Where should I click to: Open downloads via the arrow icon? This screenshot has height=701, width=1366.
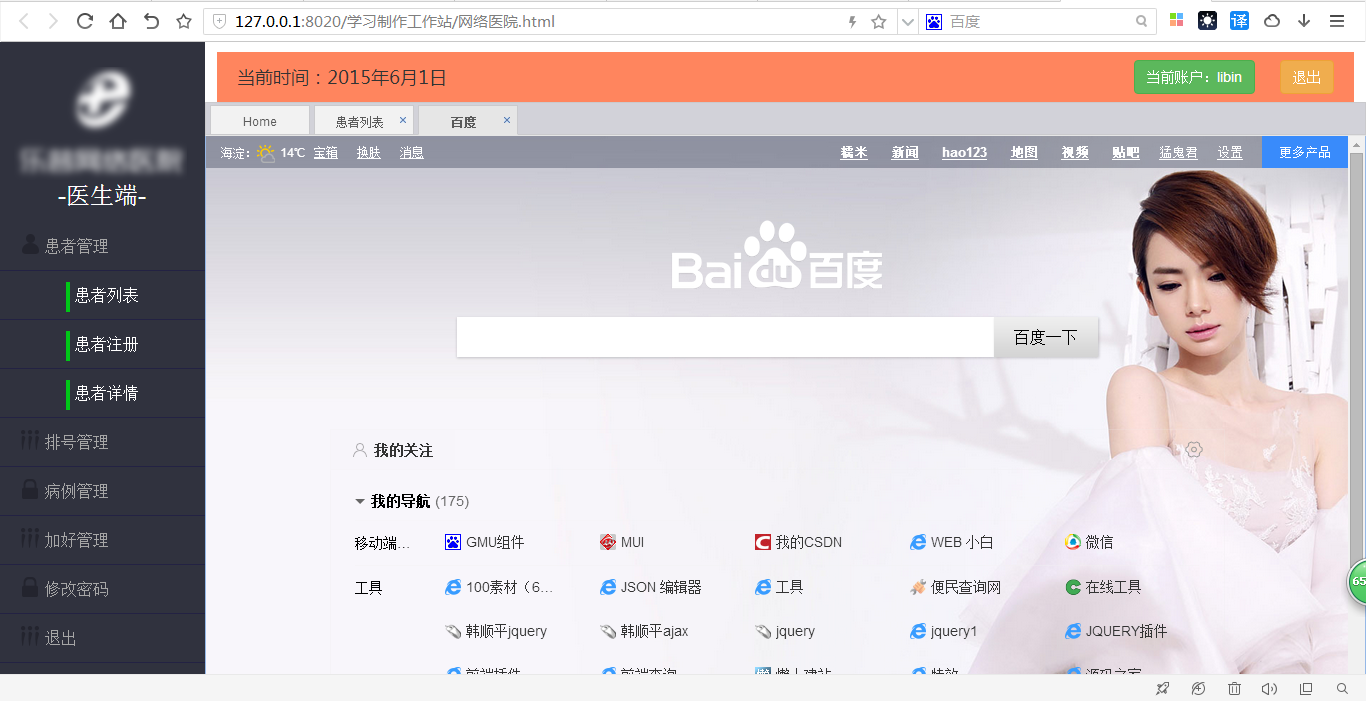click(x=1303, y=20)
